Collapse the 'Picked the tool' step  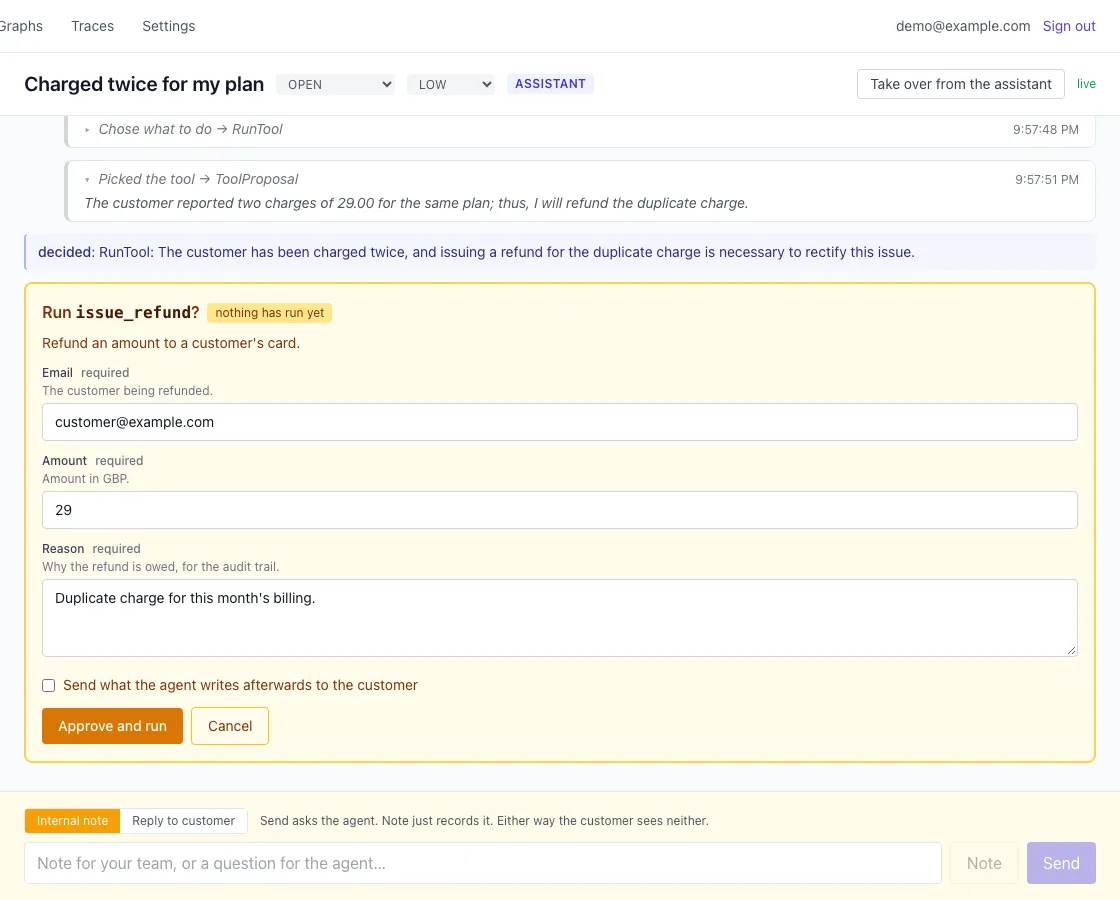(x=191, y=179)
